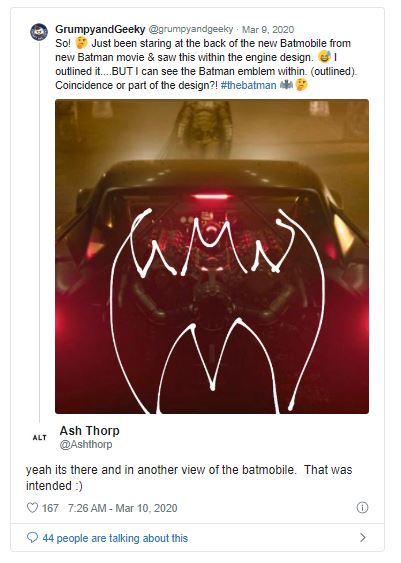Open the Mar 9, 2020 quoted tweet date

click(268, 29)
